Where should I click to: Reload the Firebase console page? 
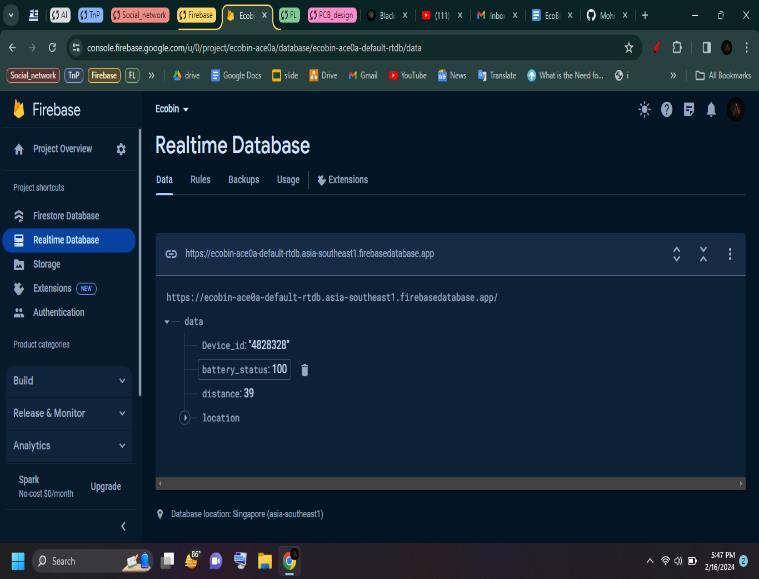52,47
